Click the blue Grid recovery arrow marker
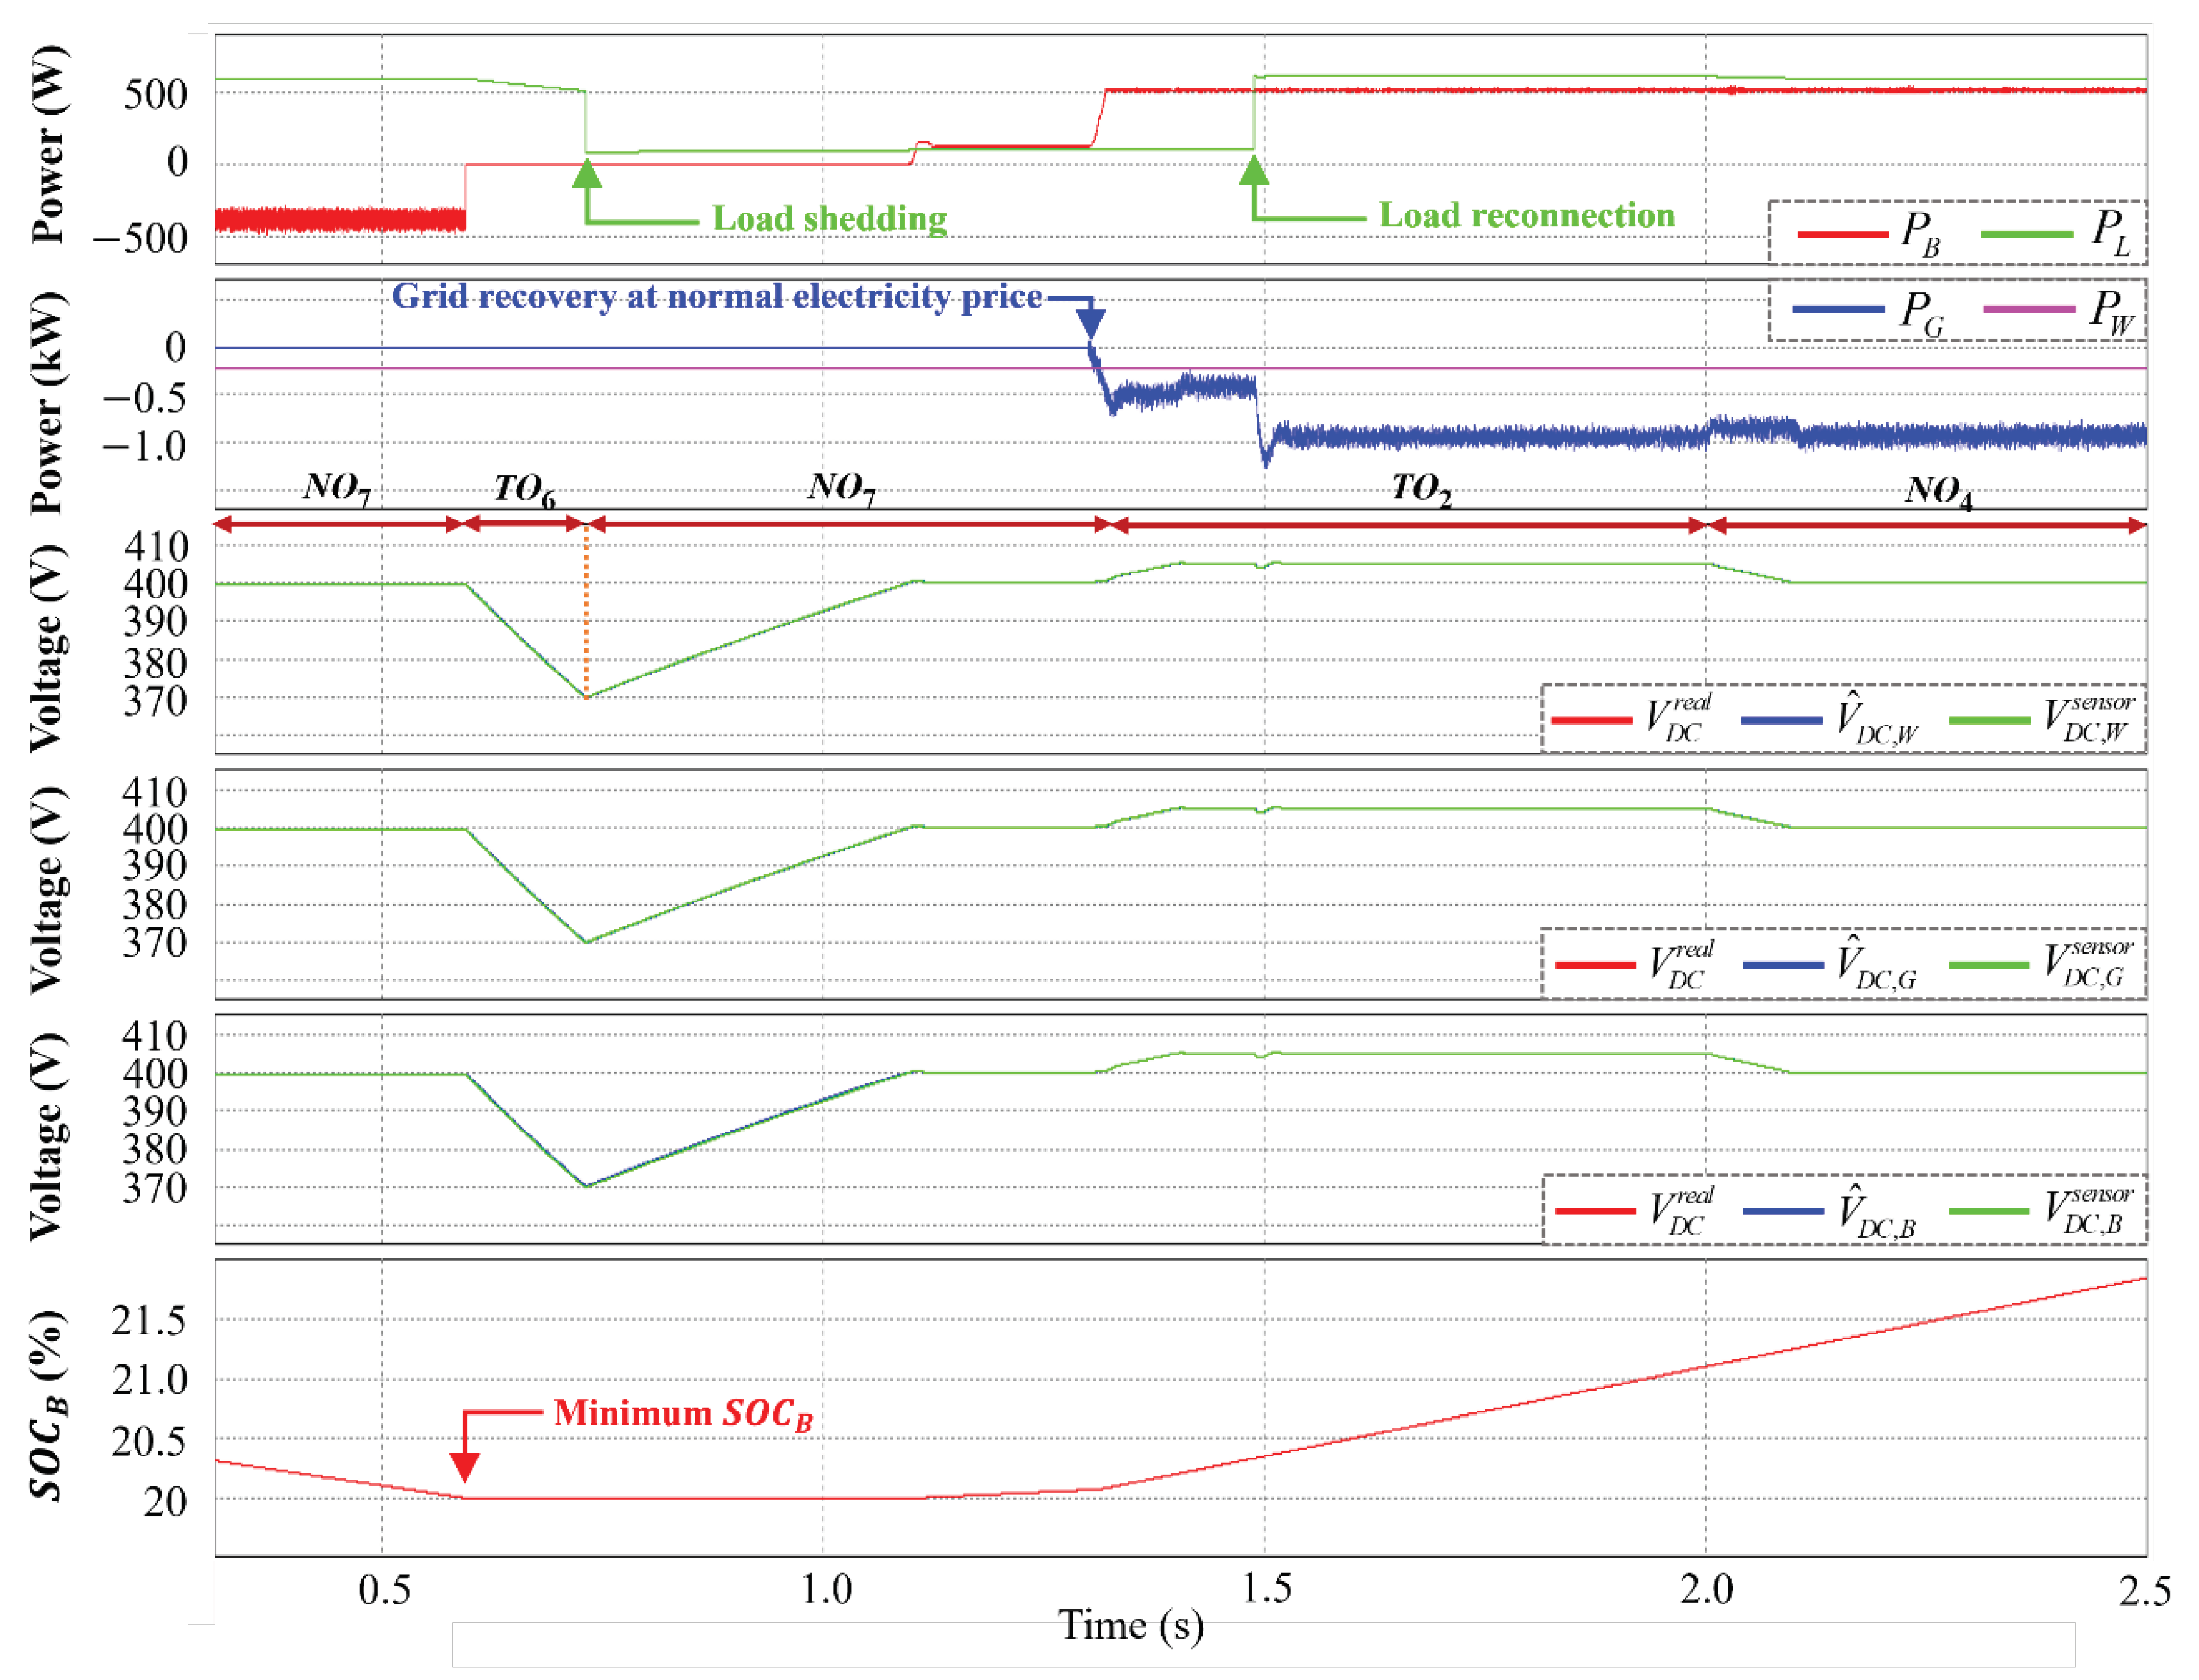The height and width of the screenshot is (1680, 2199). click(x=1090, y=320)
